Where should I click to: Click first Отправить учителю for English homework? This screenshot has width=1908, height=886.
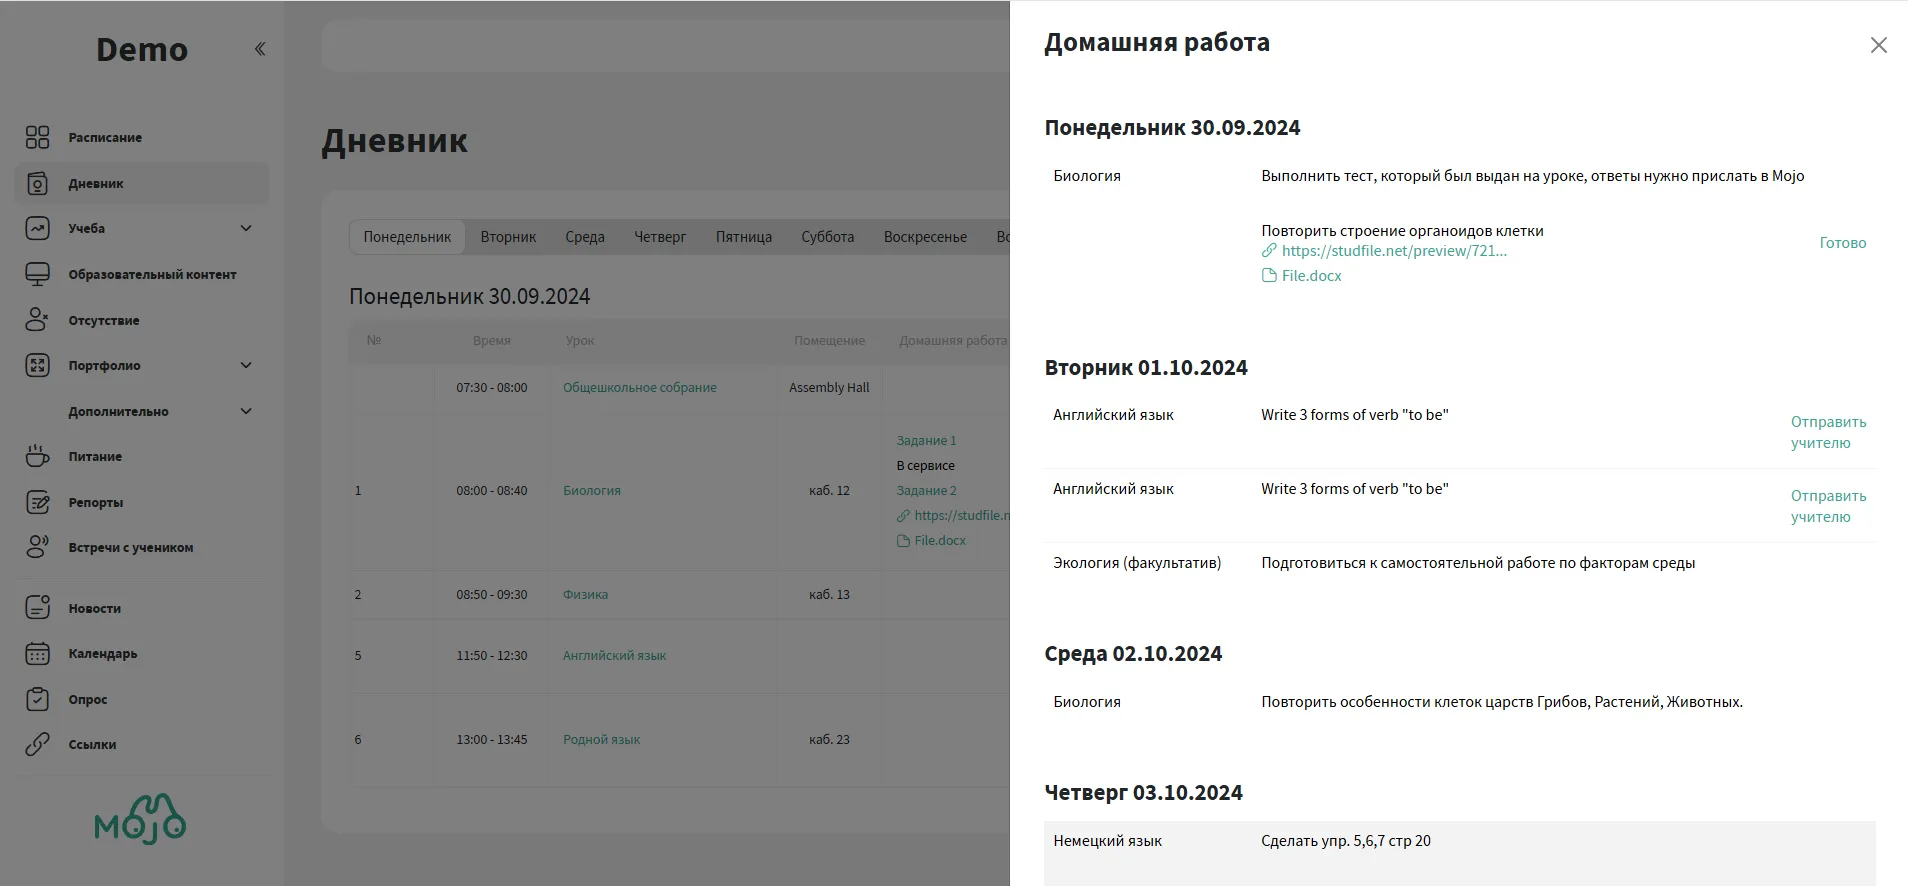[x=1828, y=432]
